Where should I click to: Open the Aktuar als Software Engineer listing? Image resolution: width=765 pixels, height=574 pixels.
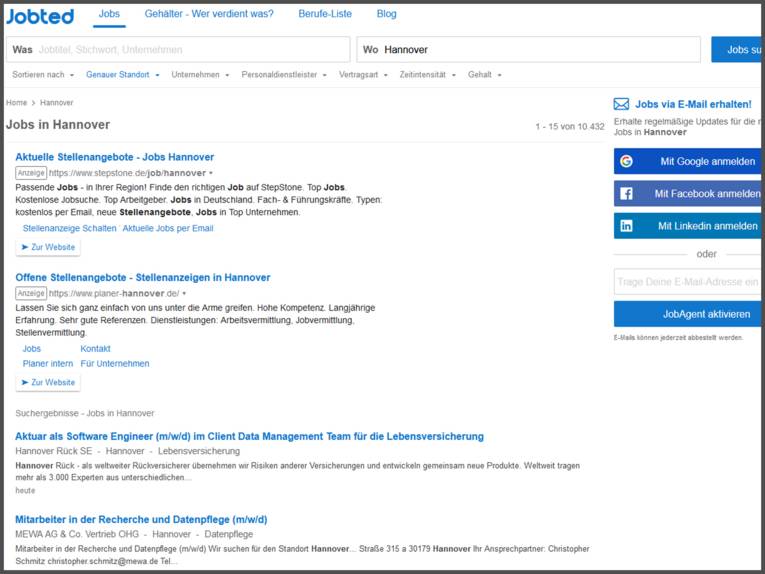249,436
